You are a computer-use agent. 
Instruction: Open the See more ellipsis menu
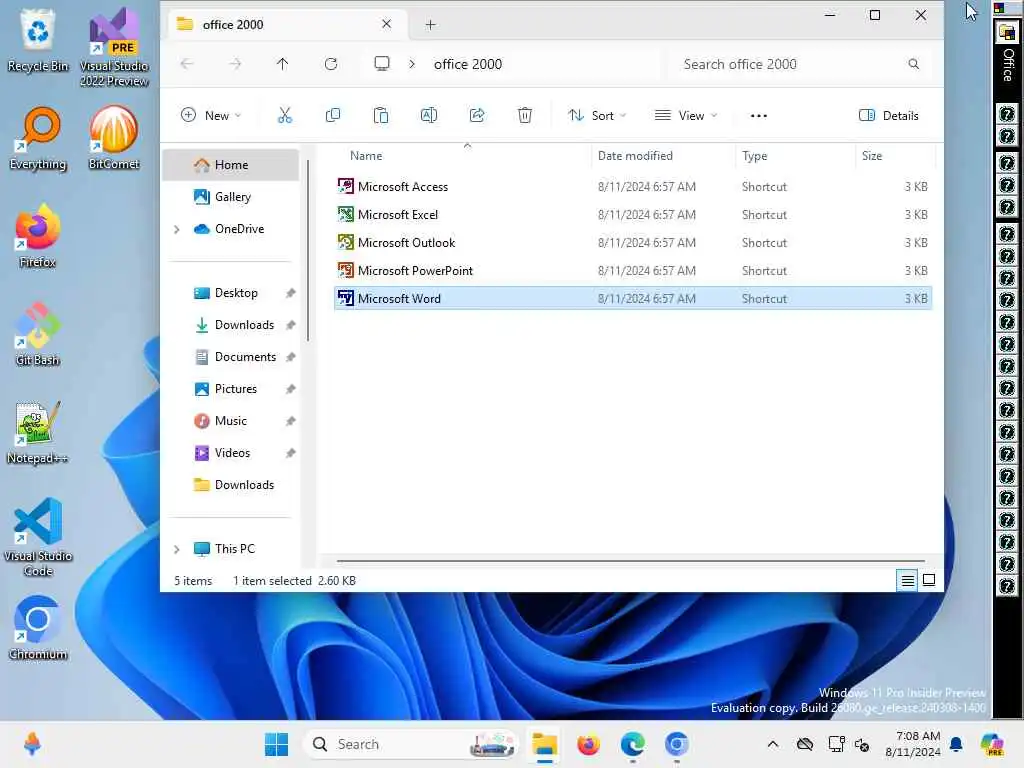758,116
